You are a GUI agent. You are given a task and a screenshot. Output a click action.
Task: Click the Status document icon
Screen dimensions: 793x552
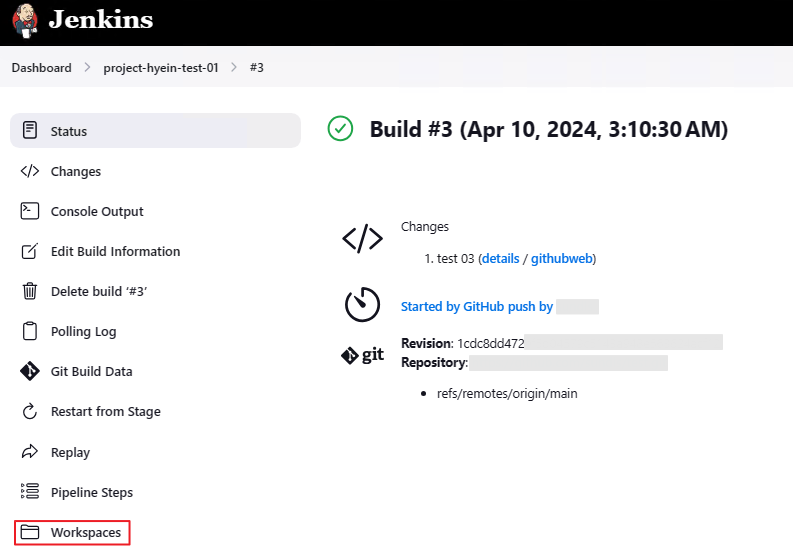tap(30, 130)
